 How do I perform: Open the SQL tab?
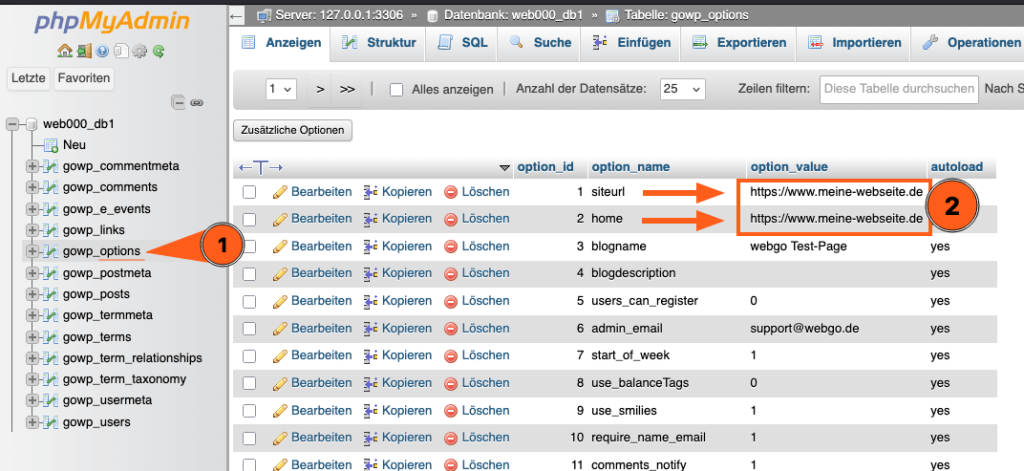click(462, 42)
